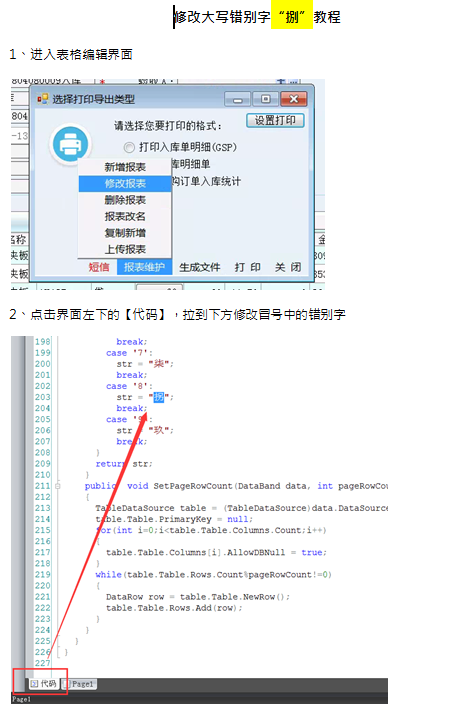Close the 选择打印导出类型 dialog
Viewport: 474px width, 721px height.
coord(294,99)
